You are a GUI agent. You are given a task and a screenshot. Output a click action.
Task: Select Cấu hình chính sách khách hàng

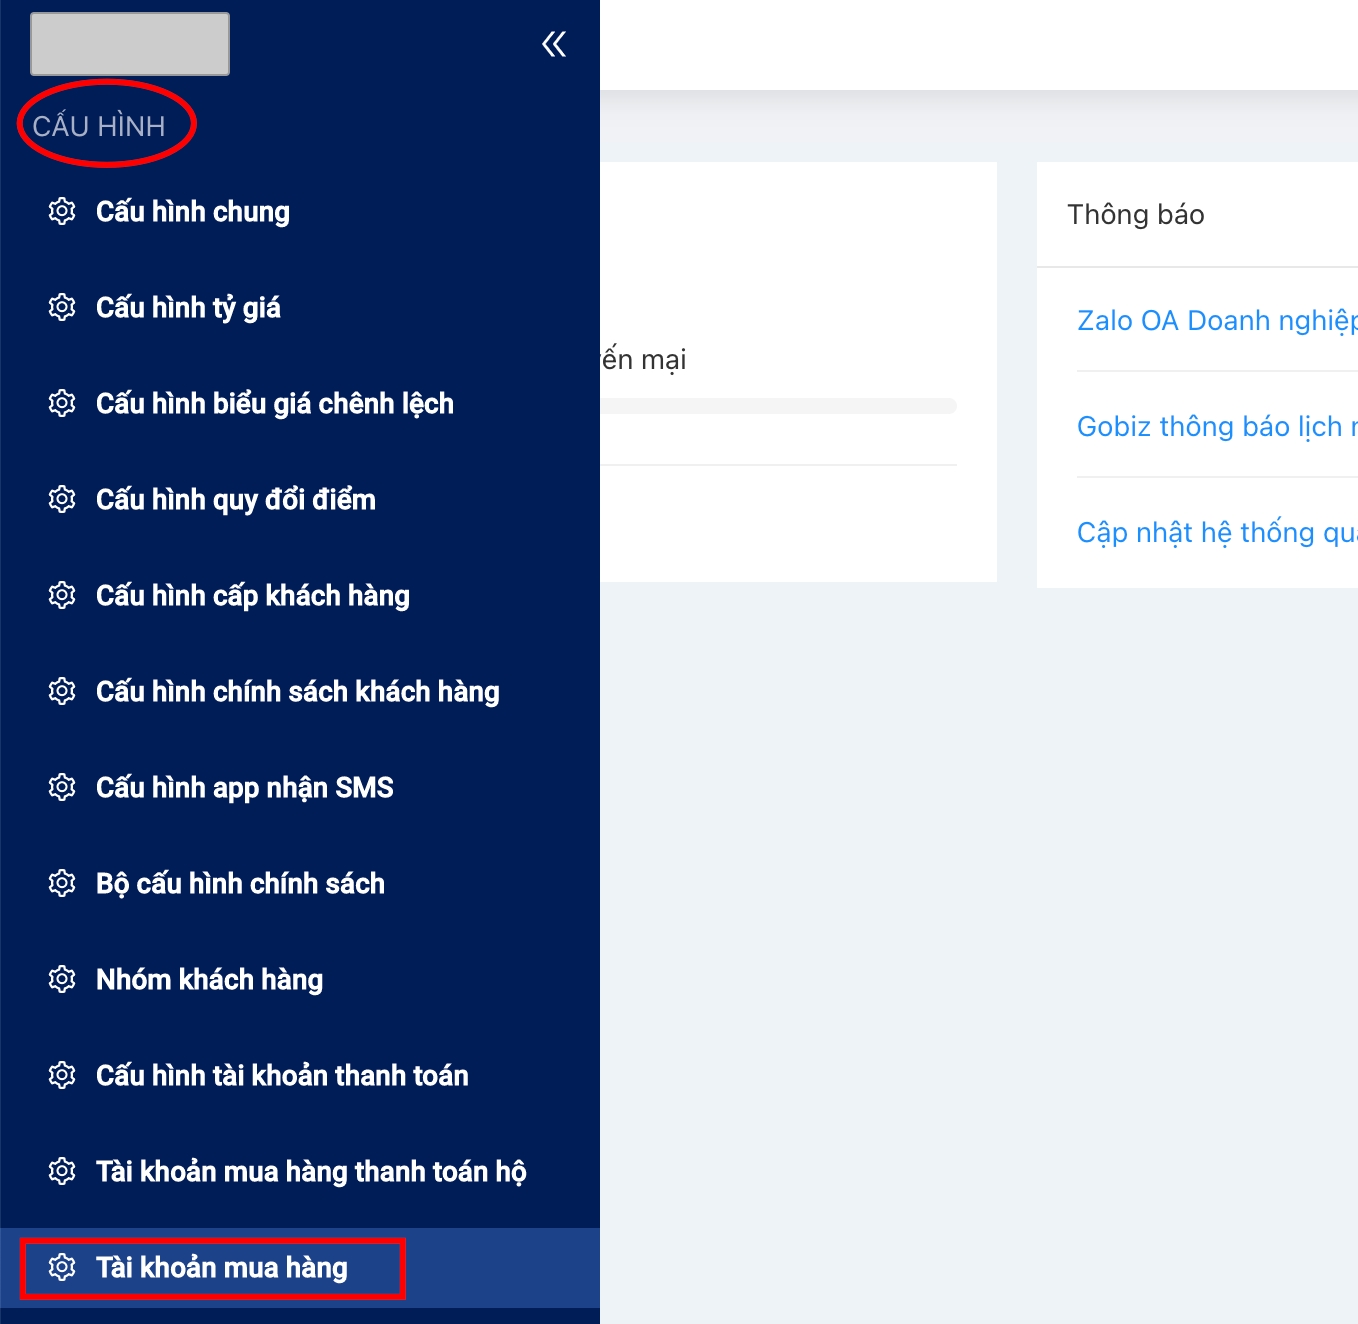pos(297,692)
